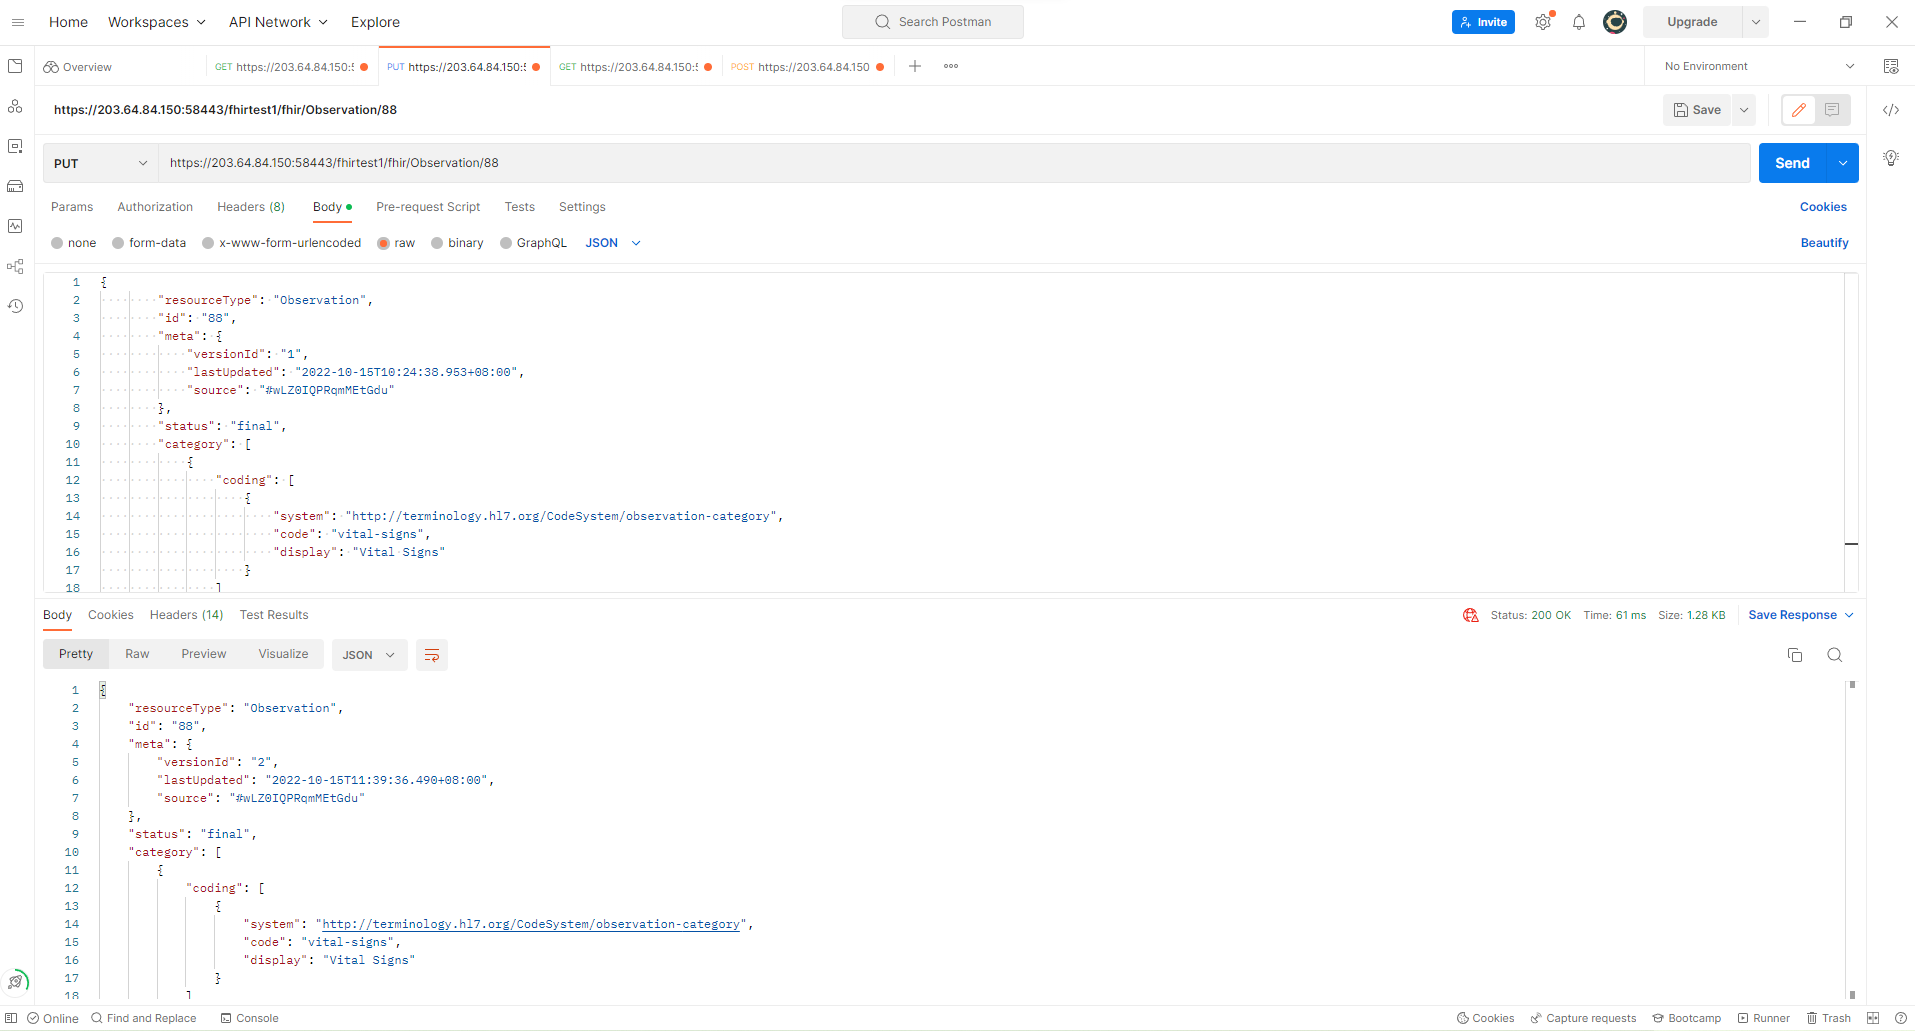
Task: Search within the response body
Action: [x=1835, y=655]
